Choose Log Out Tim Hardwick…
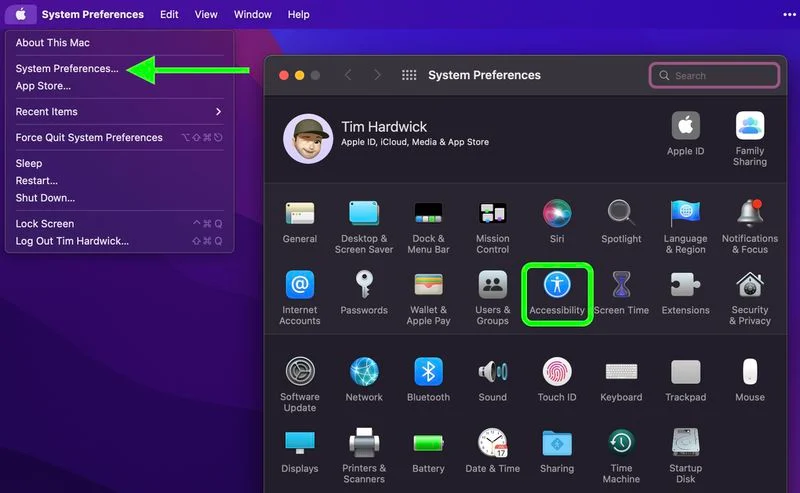 [119, 241]
